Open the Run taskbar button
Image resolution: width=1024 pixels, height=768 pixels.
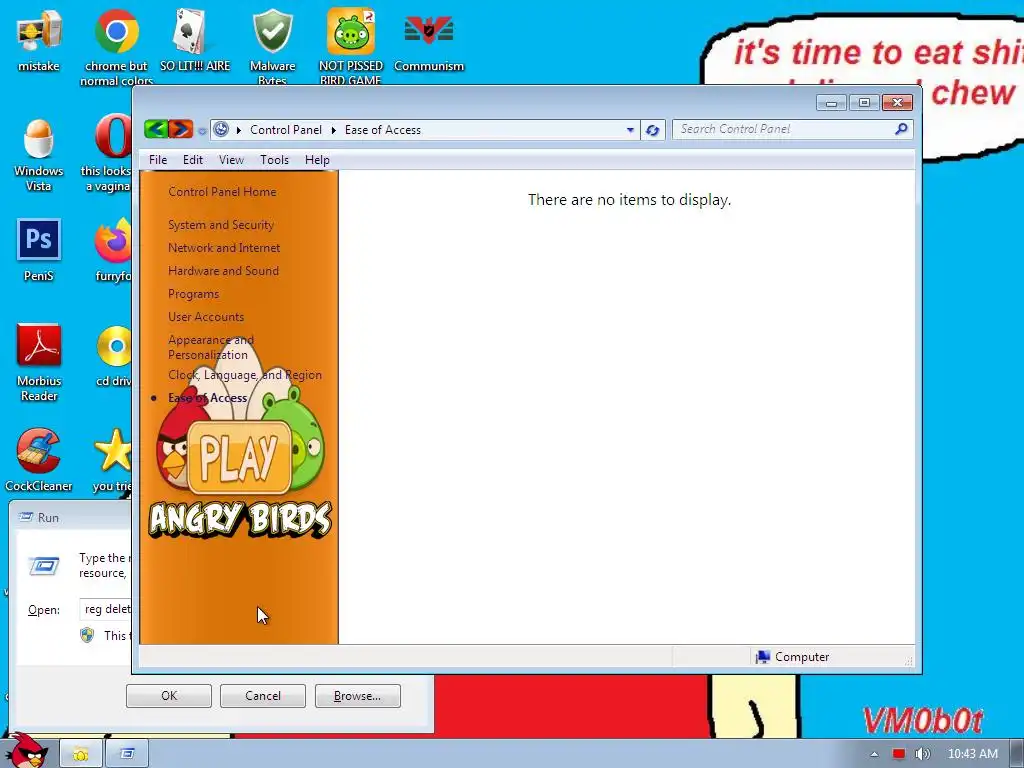(127, 754)
